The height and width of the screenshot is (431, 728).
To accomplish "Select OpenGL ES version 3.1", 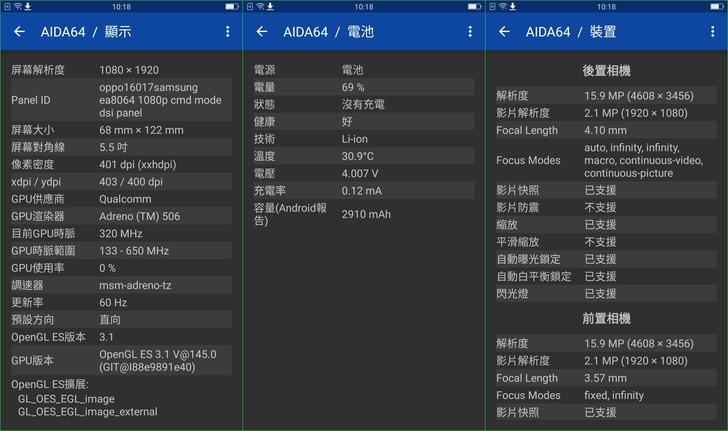I will coord(106,337).
